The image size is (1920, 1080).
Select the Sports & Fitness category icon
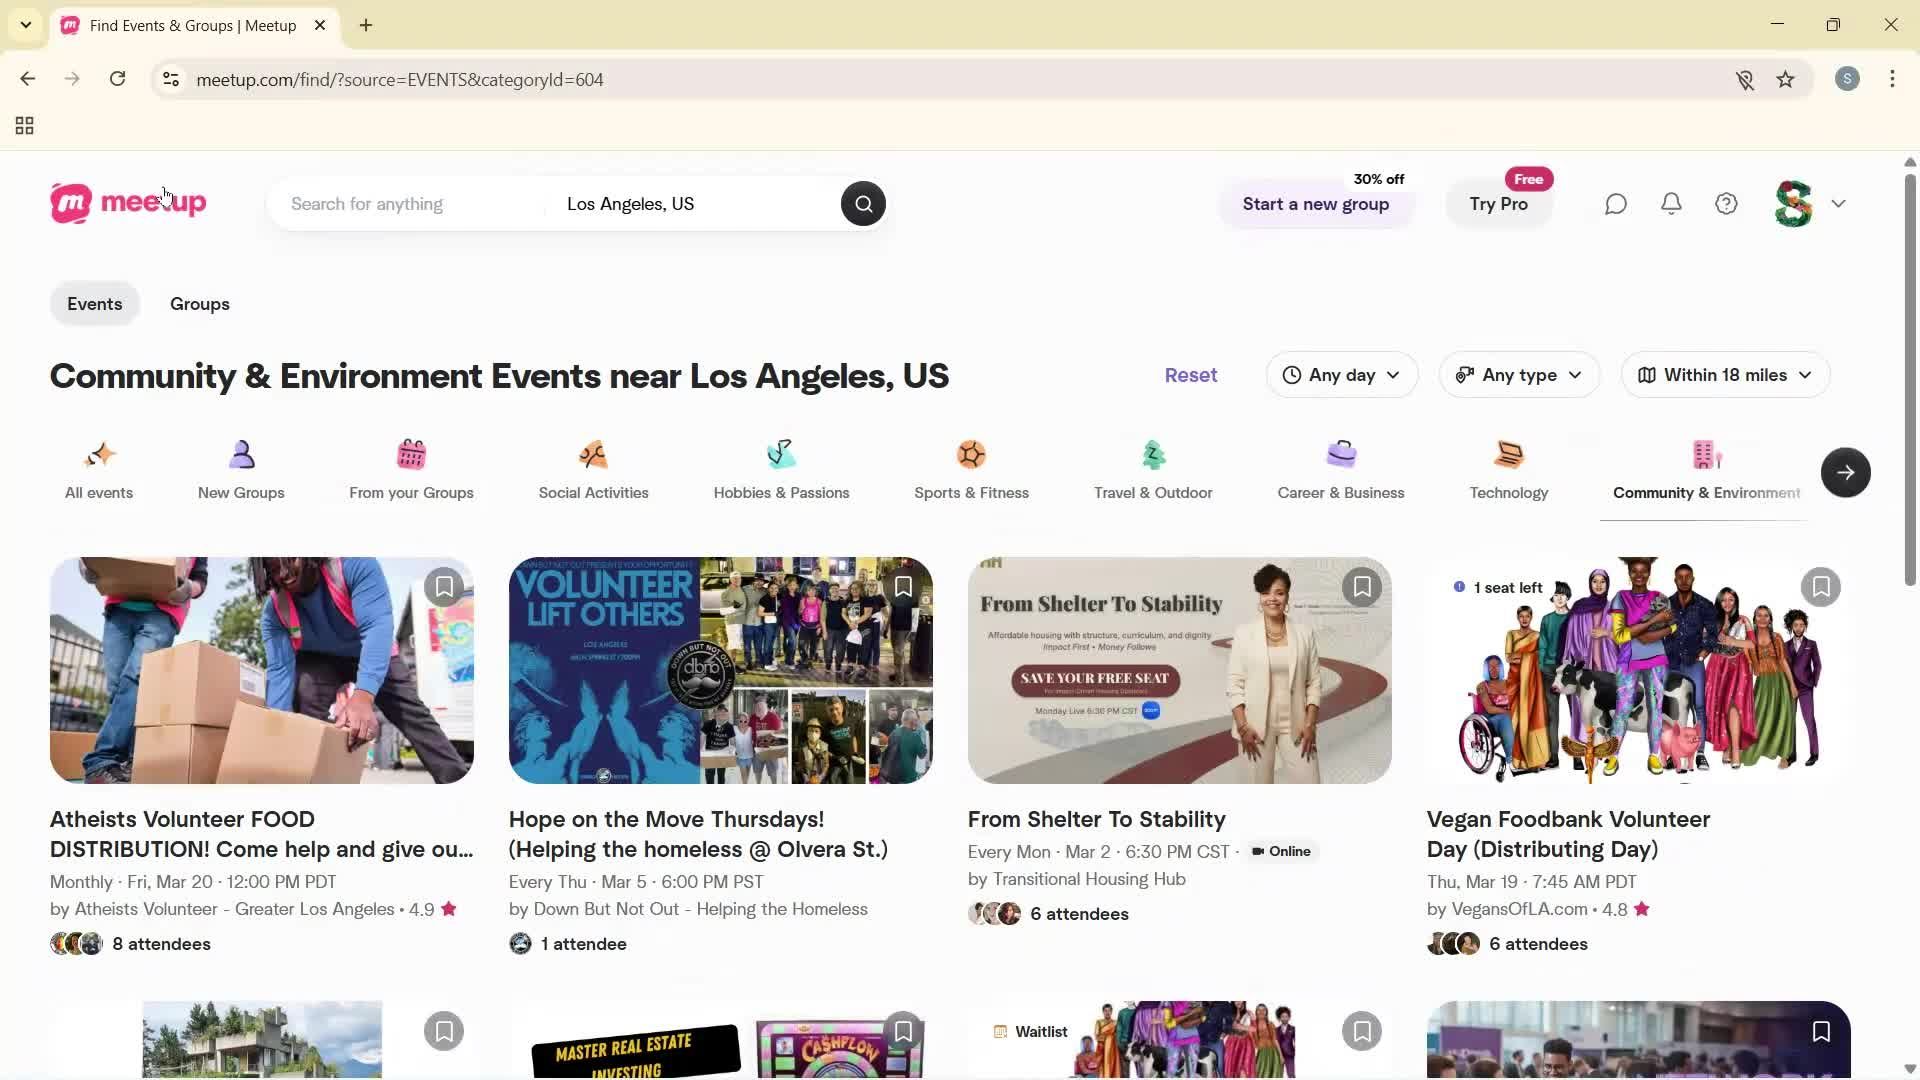coord(971,455)
